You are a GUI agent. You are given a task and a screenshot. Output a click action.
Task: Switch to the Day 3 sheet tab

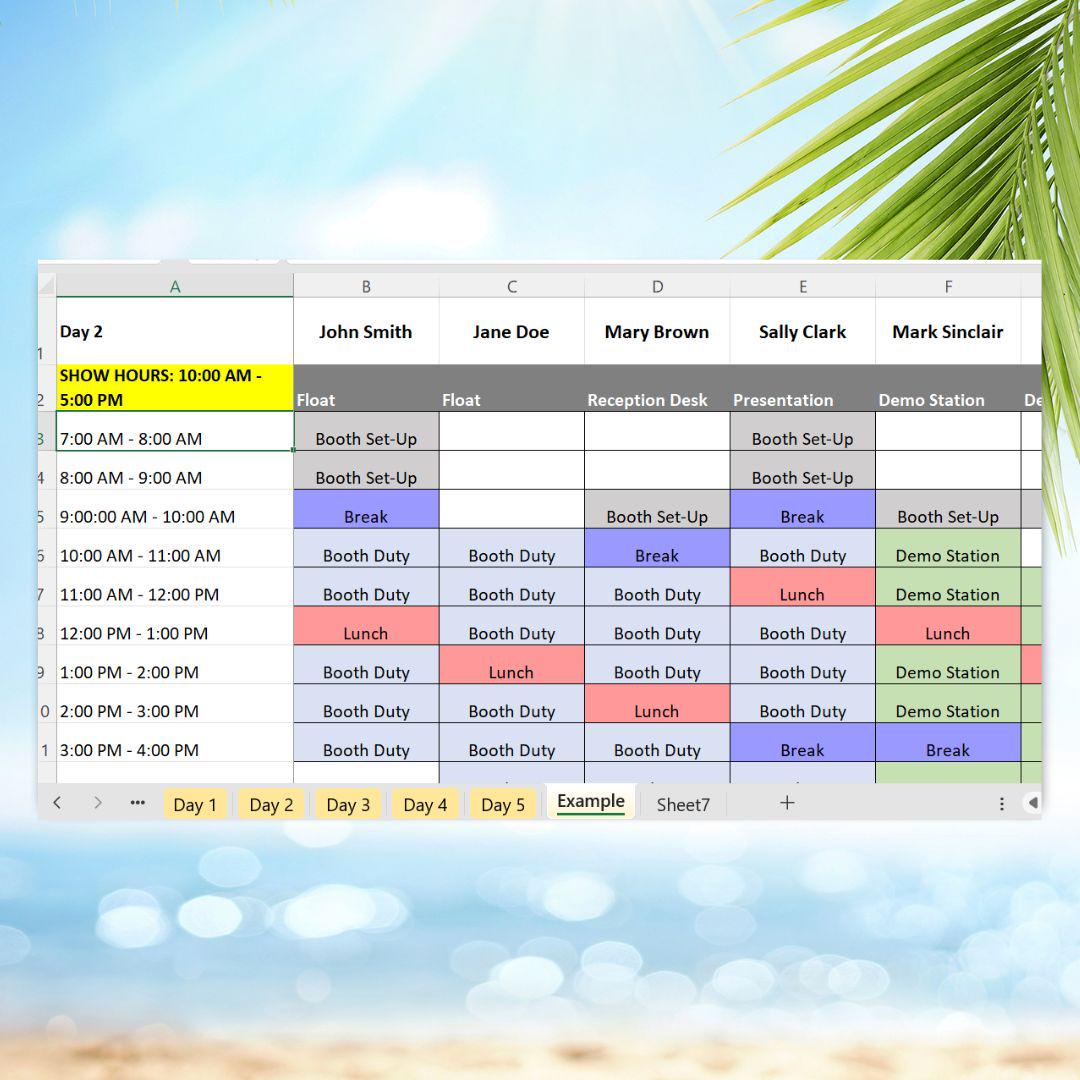348,803
